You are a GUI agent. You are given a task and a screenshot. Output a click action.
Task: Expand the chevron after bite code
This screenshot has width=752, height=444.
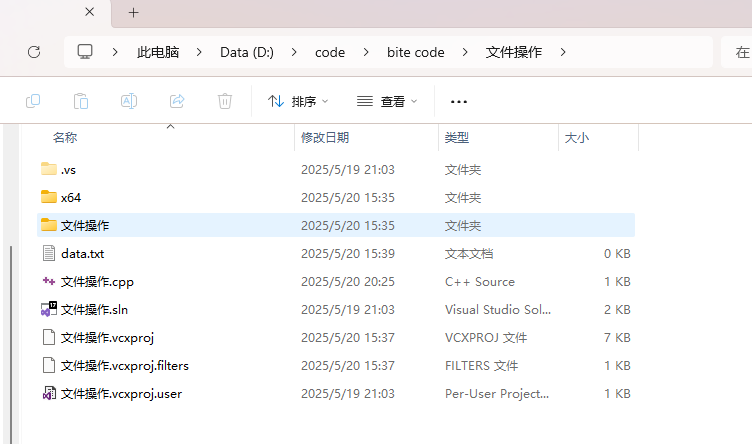point(464,52)
